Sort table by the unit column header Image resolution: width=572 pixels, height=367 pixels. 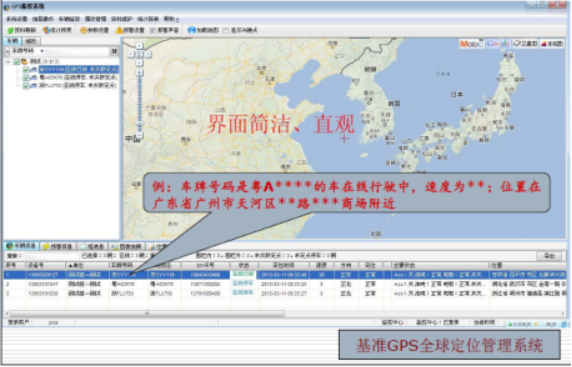click(87, 266)
